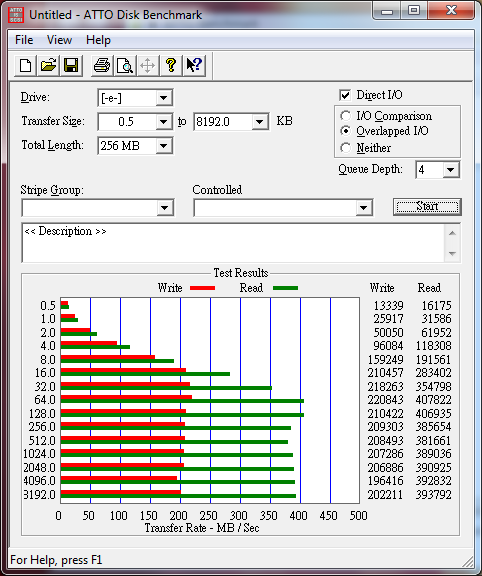Close the ATTO Disk Benchmark window

[451, 11]
